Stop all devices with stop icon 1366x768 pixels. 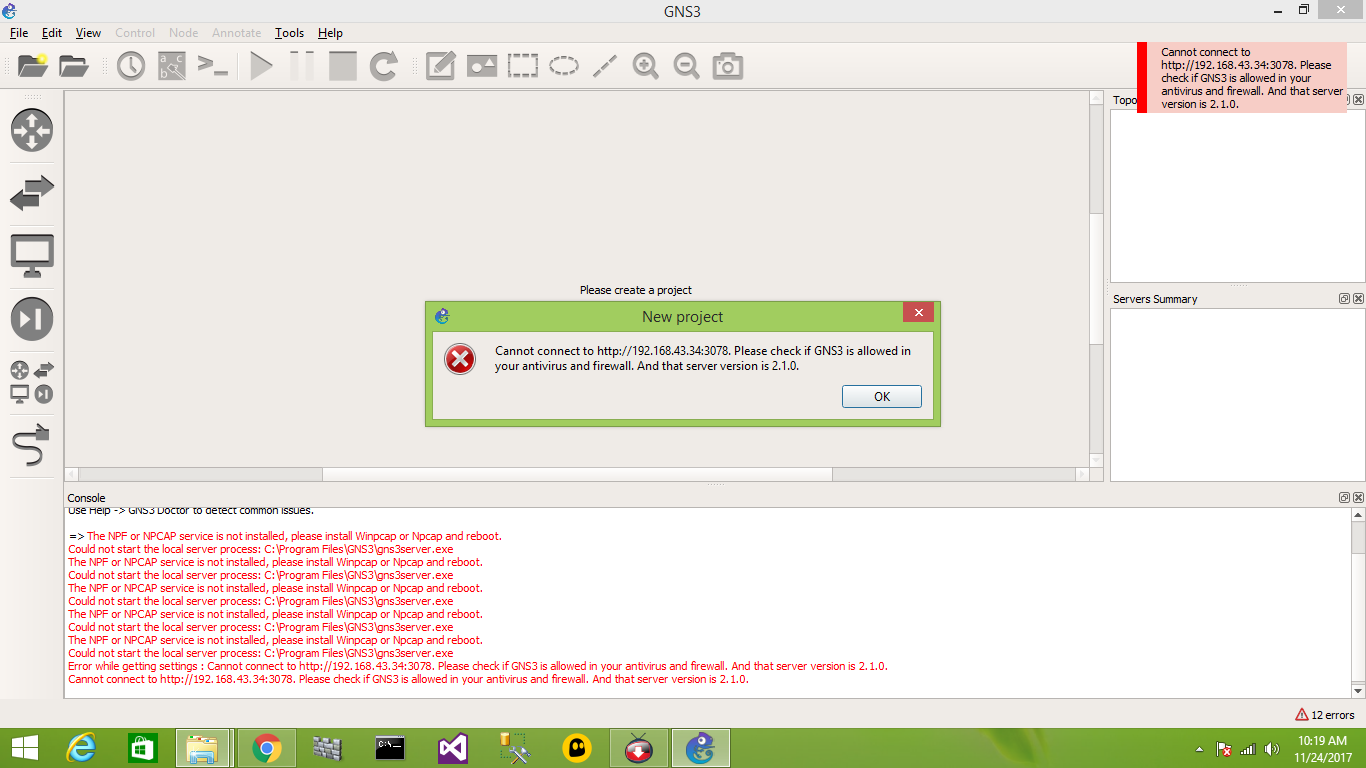click(x=343, y=66)
